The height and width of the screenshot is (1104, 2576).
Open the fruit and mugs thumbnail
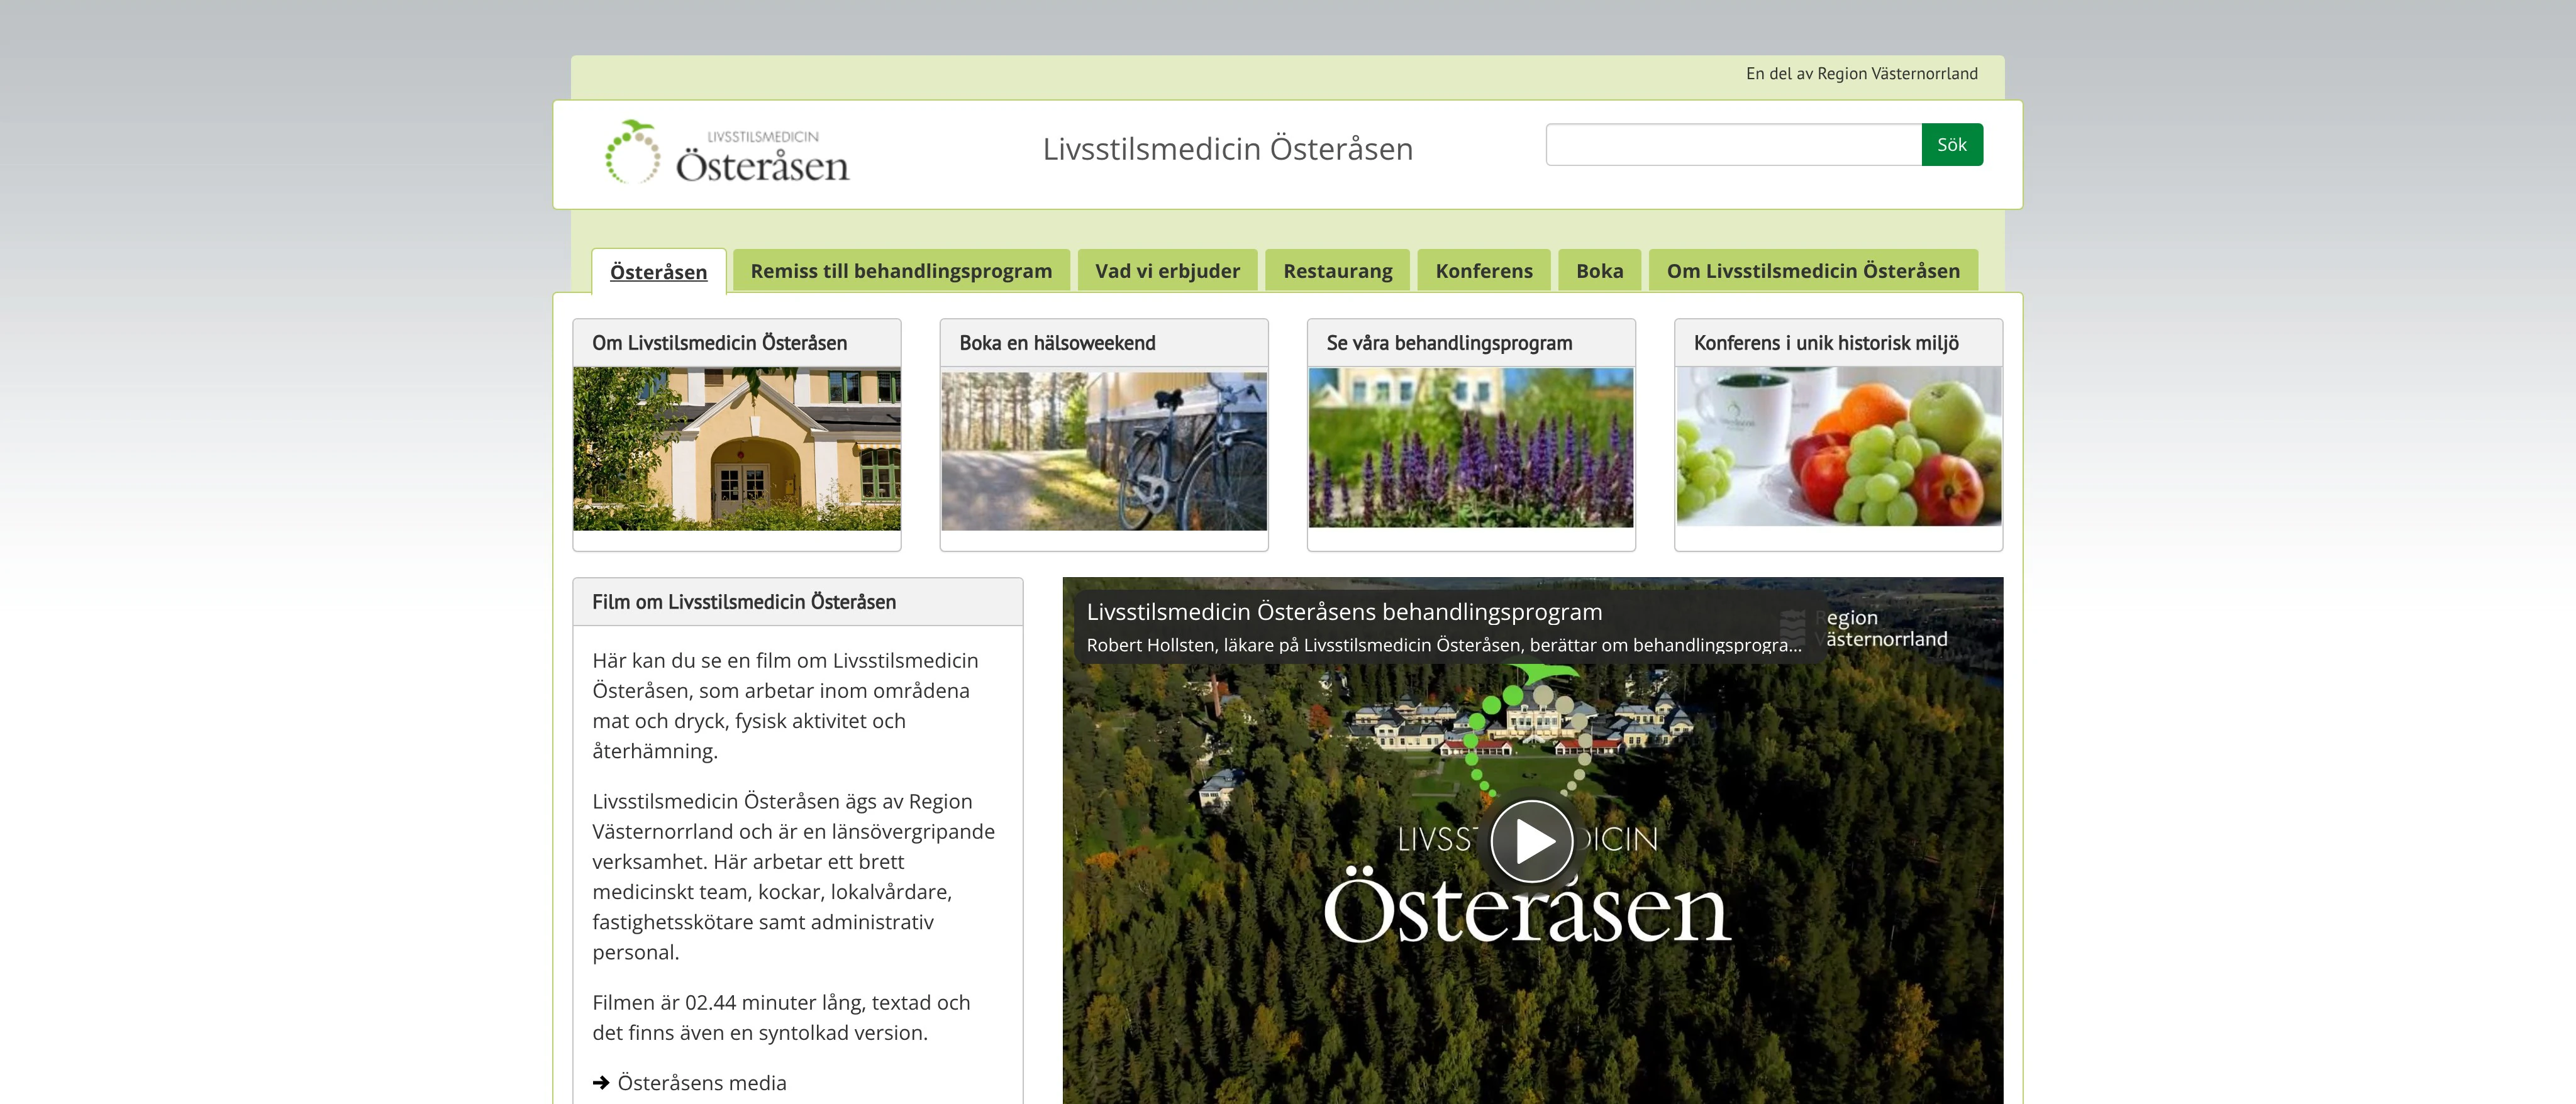(1838, 446)
